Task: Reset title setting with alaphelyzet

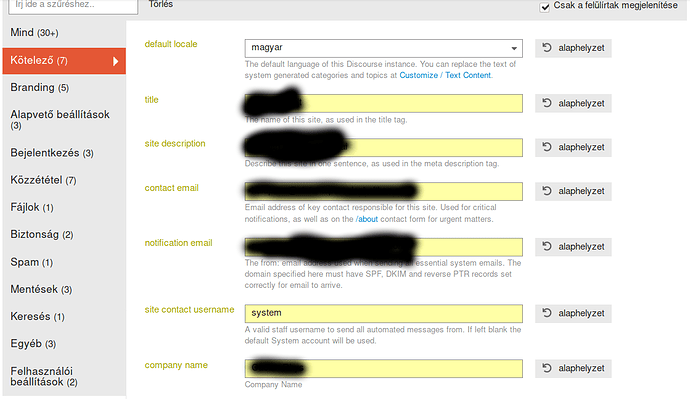Action: (x=573, y=103)
